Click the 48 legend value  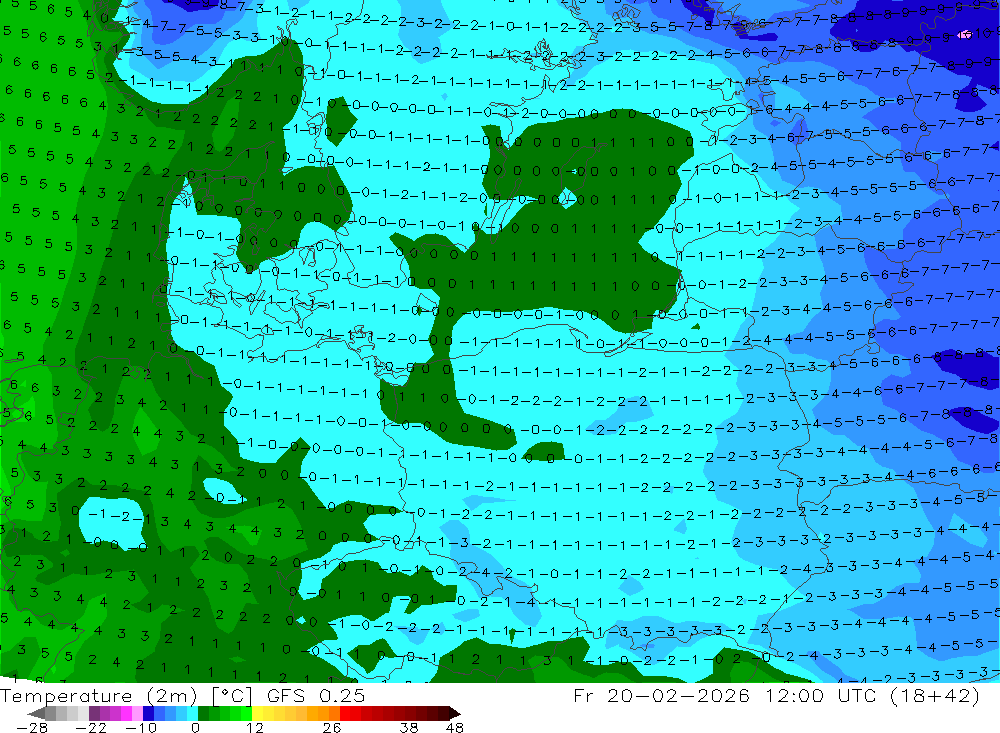(x=455, y=727)
